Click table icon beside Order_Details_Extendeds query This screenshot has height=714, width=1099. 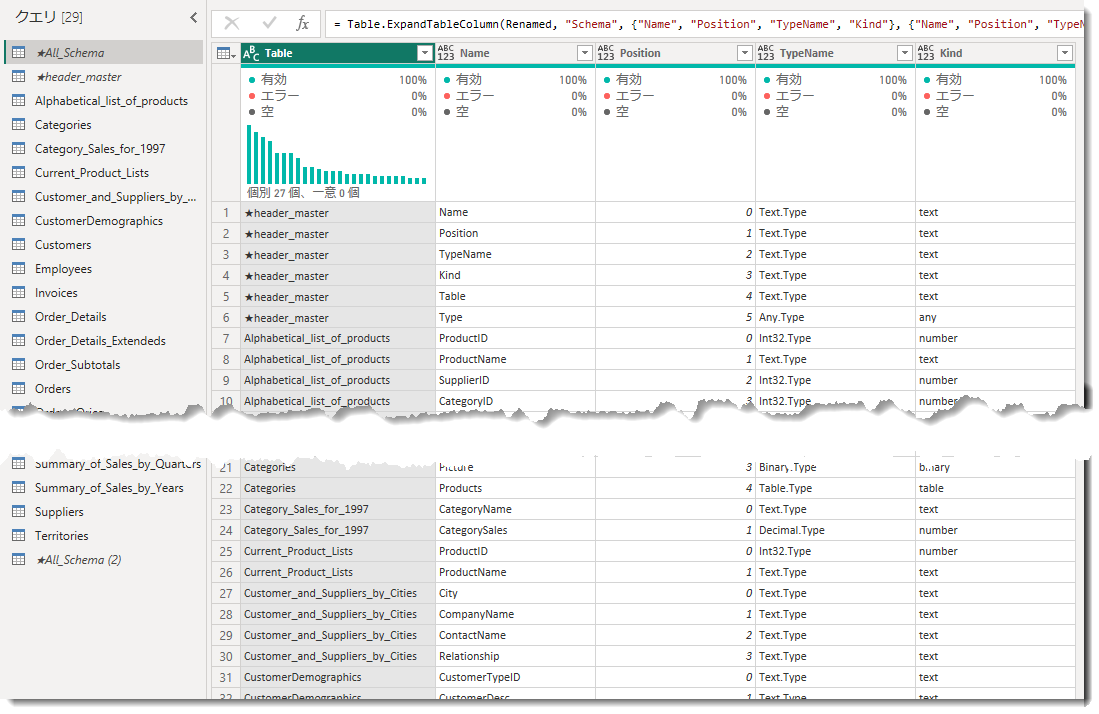click(19, 341)
